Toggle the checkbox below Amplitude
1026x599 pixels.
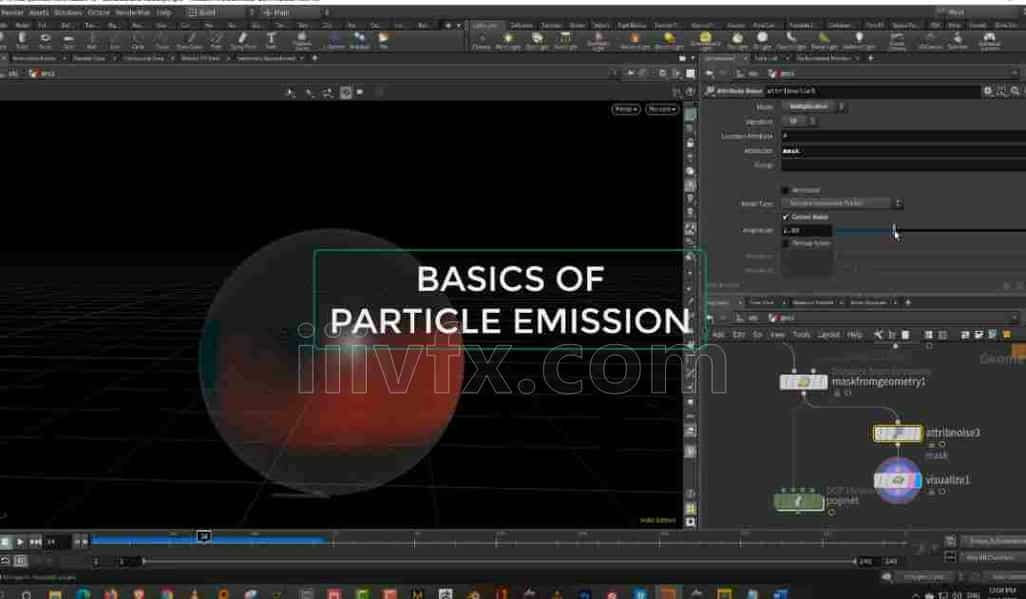[x=786, y=243]
